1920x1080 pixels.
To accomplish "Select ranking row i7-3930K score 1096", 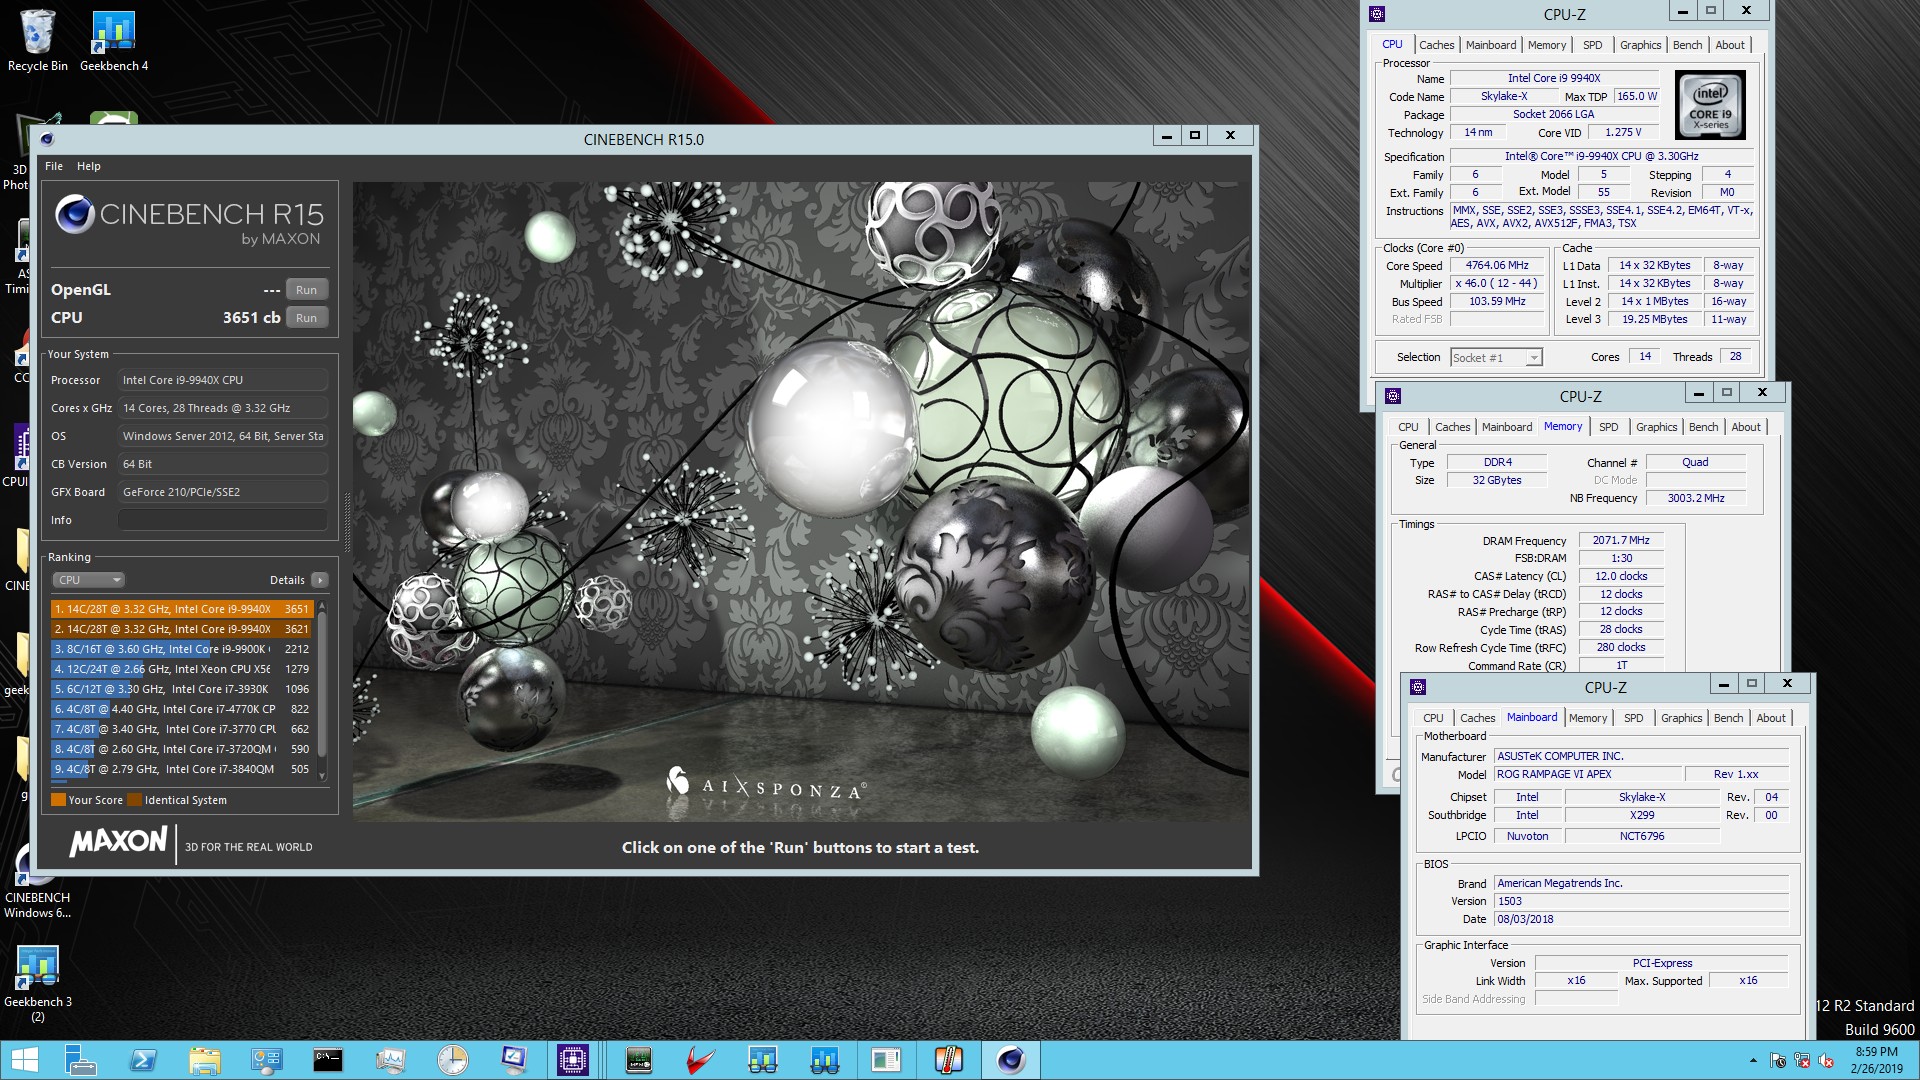I will click(182, 689).
